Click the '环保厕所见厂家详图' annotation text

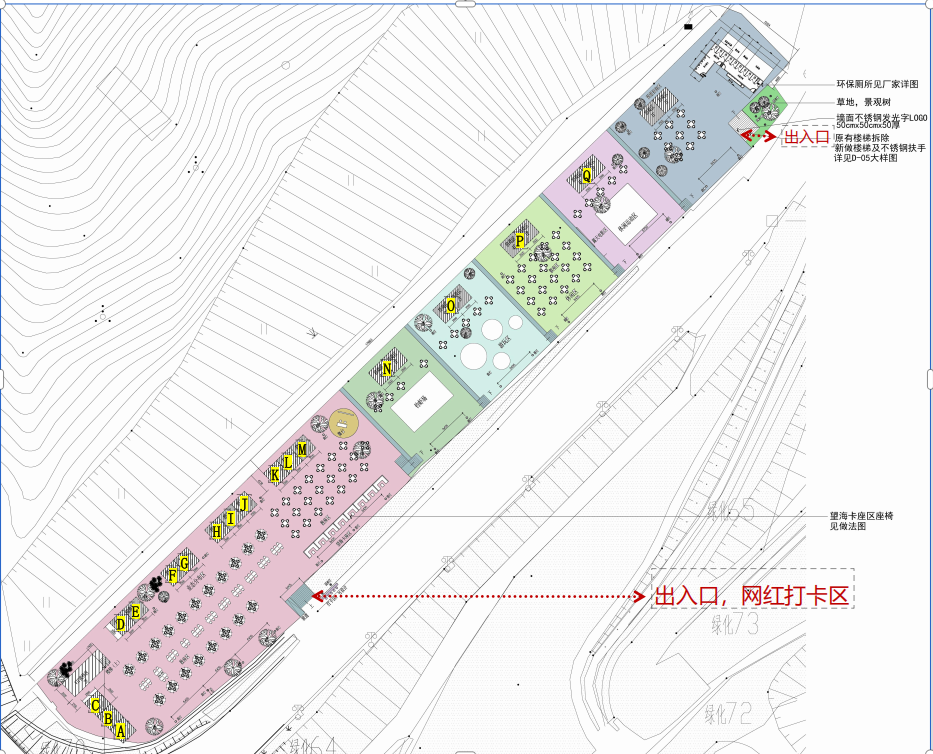[884, 86]
